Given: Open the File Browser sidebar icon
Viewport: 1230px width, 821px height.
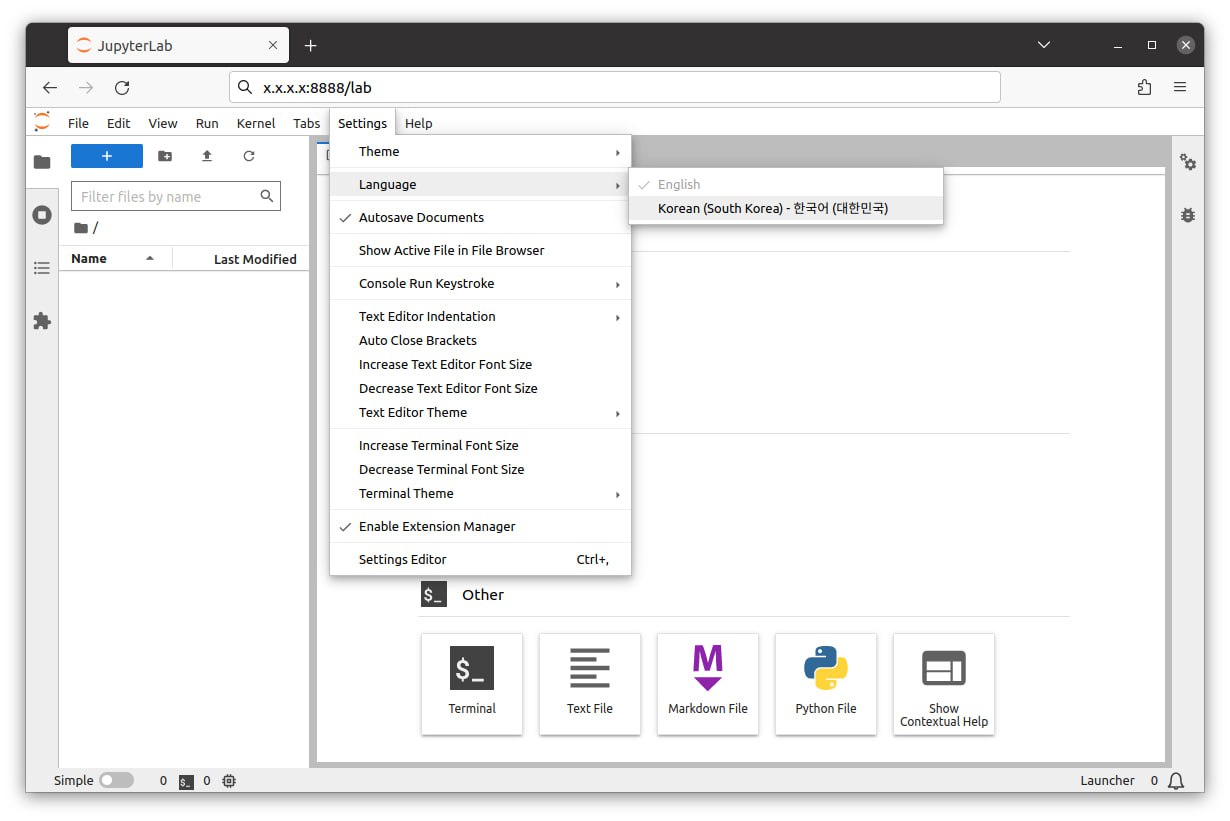Looking at the screenshot, I should [42, 162].
